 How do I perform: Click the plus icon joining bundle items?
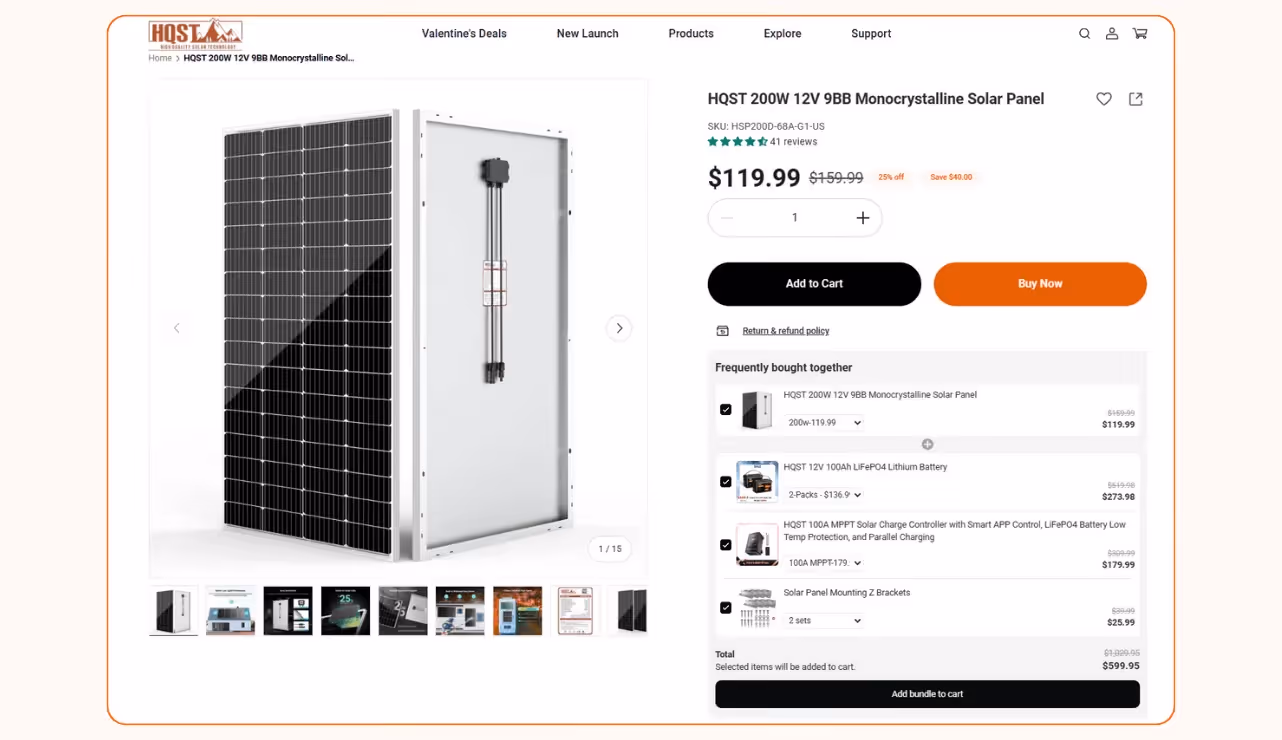click(927, 444)
